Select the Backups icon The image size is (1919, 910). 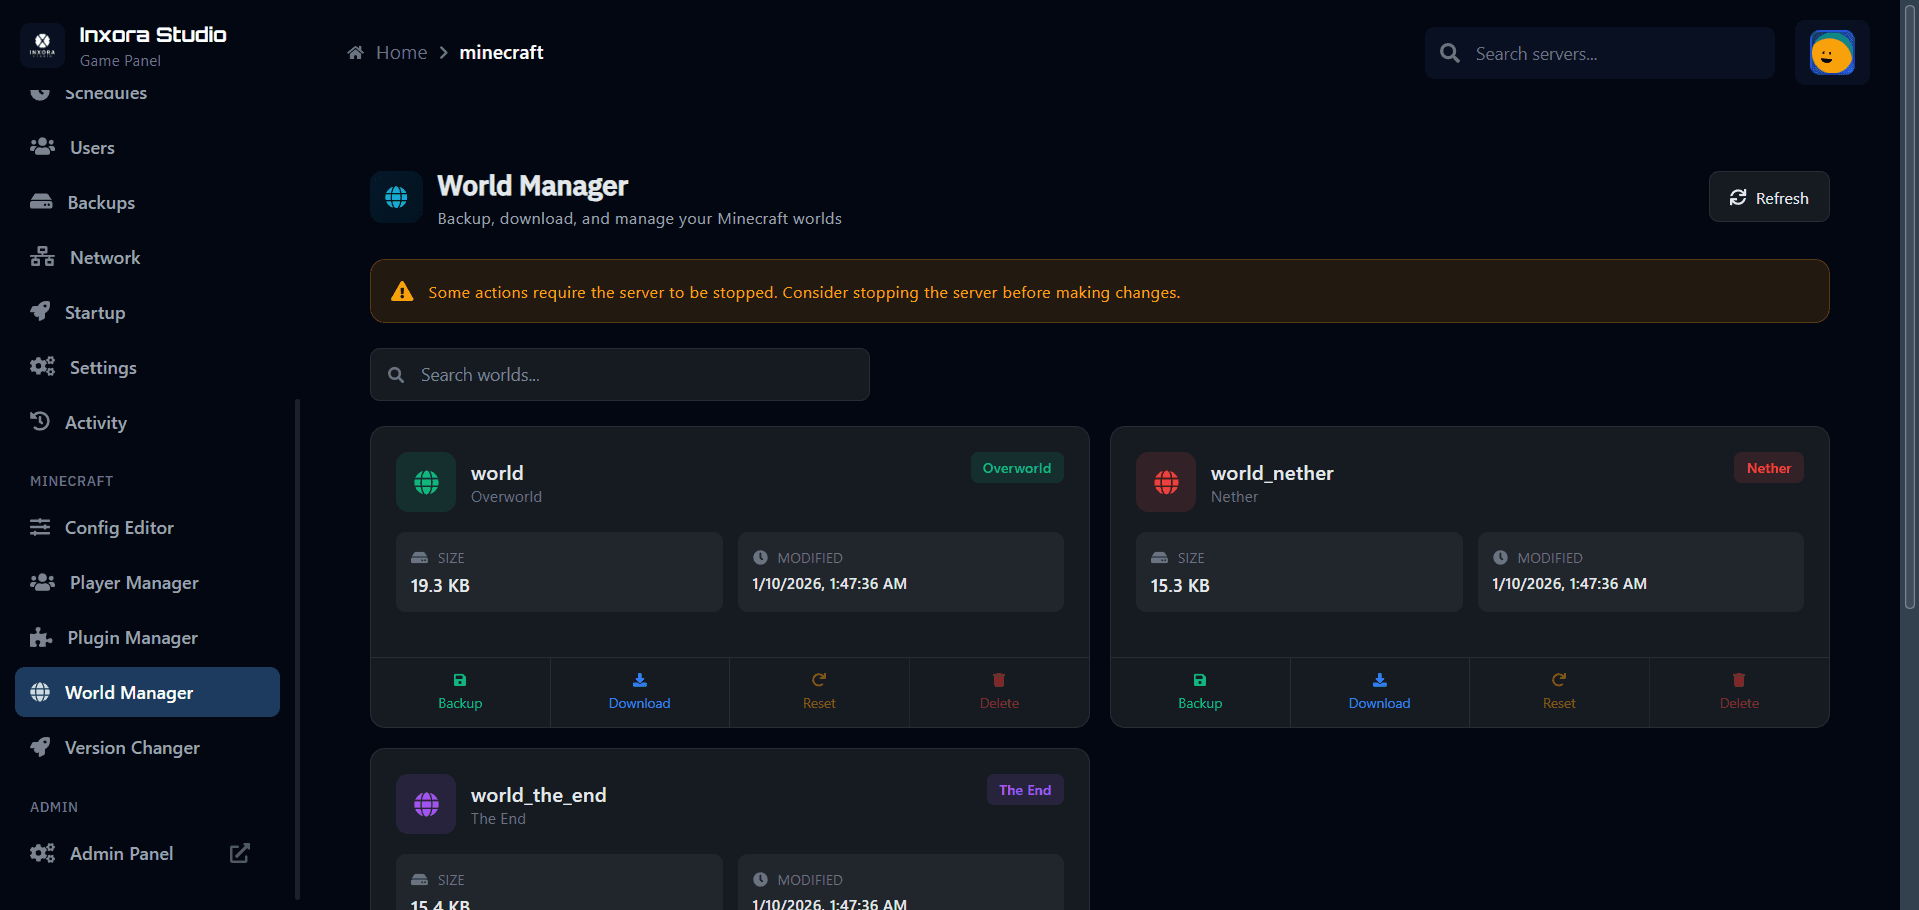(x=42, y=201)
